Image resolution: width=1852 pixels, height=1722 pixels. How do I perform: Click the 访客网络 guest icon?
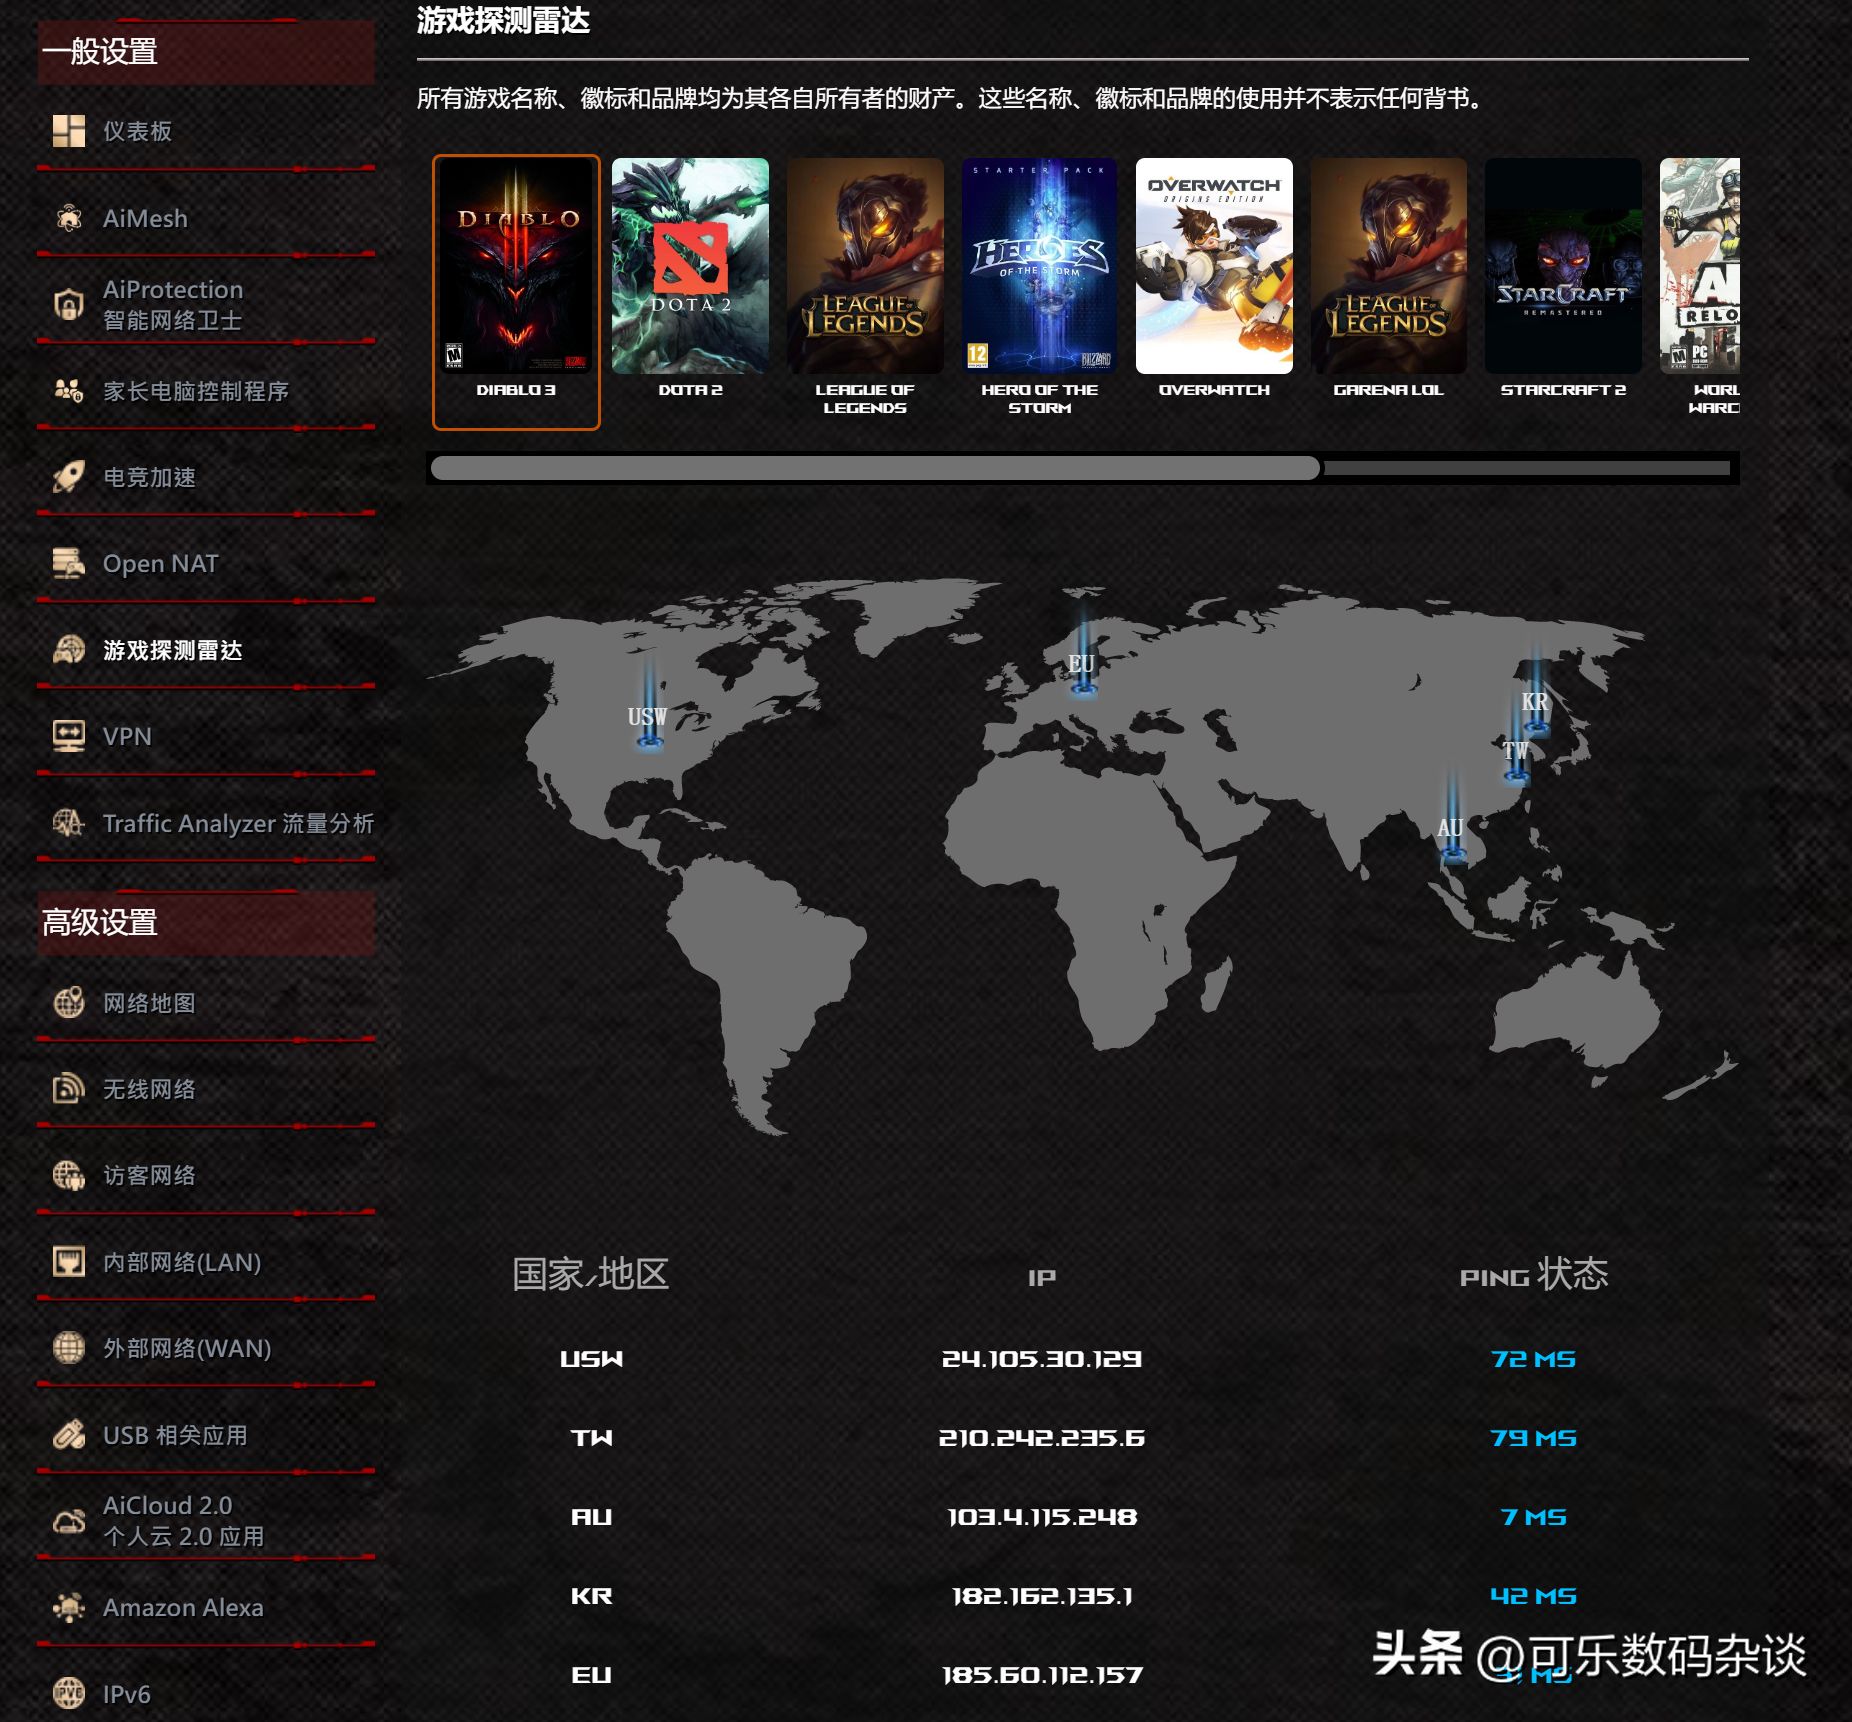click(x=68, y=1175)
